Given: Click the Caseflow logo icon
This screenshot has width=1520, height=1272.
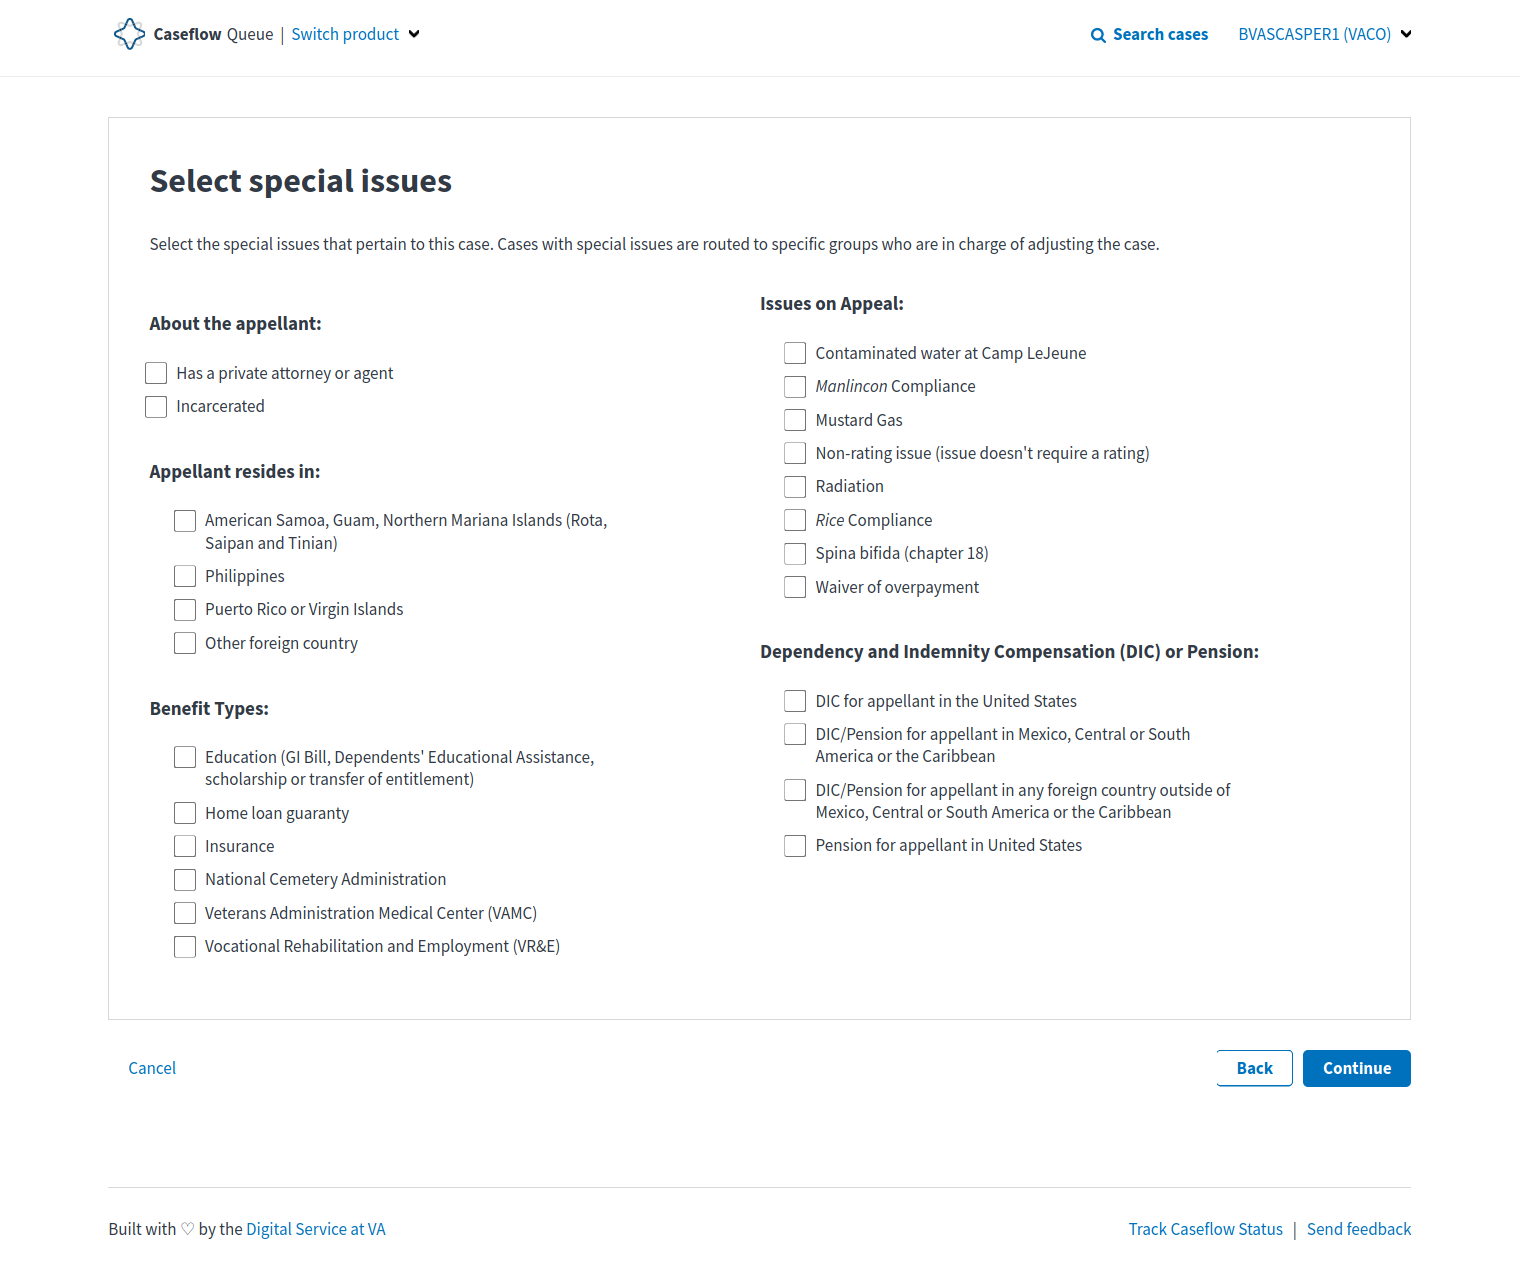Looking at the screenshot, I should 130,34.
